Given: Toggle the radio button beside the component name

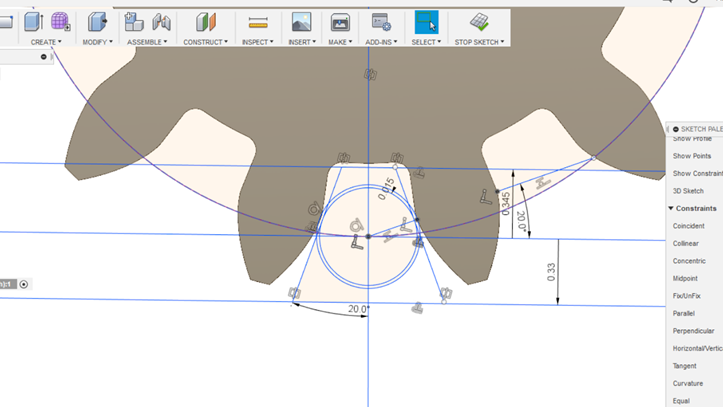Looking at the screenshot, I should [24, 284].
